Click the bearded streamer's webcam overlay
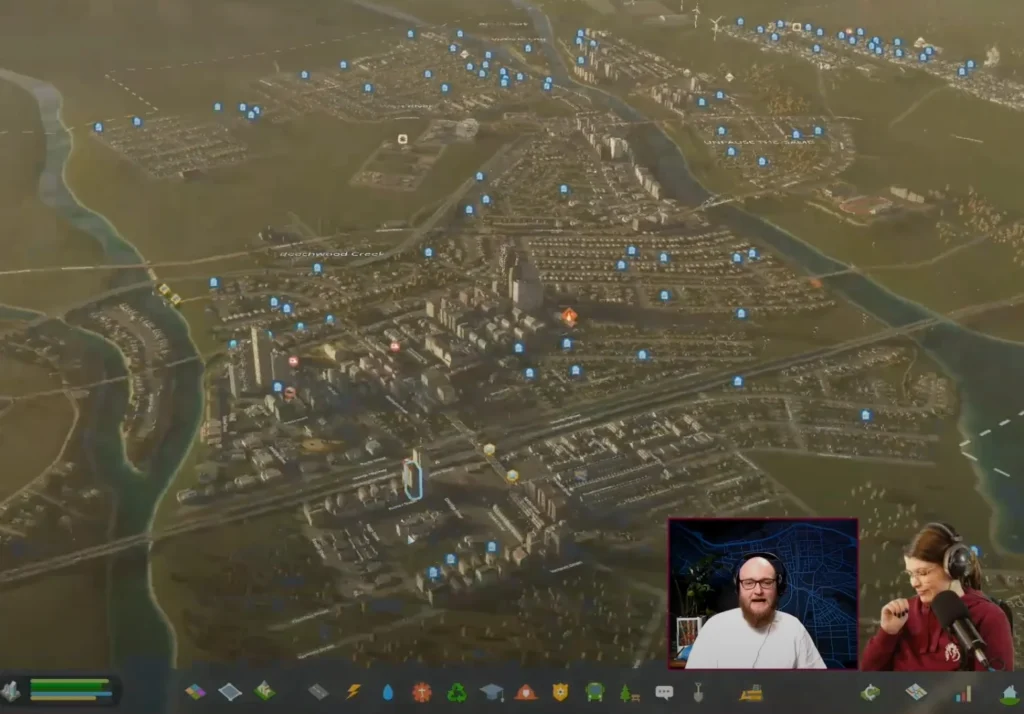Viewport: 1024px width, 714px height. pyautogui.click(x=763, y=594)
